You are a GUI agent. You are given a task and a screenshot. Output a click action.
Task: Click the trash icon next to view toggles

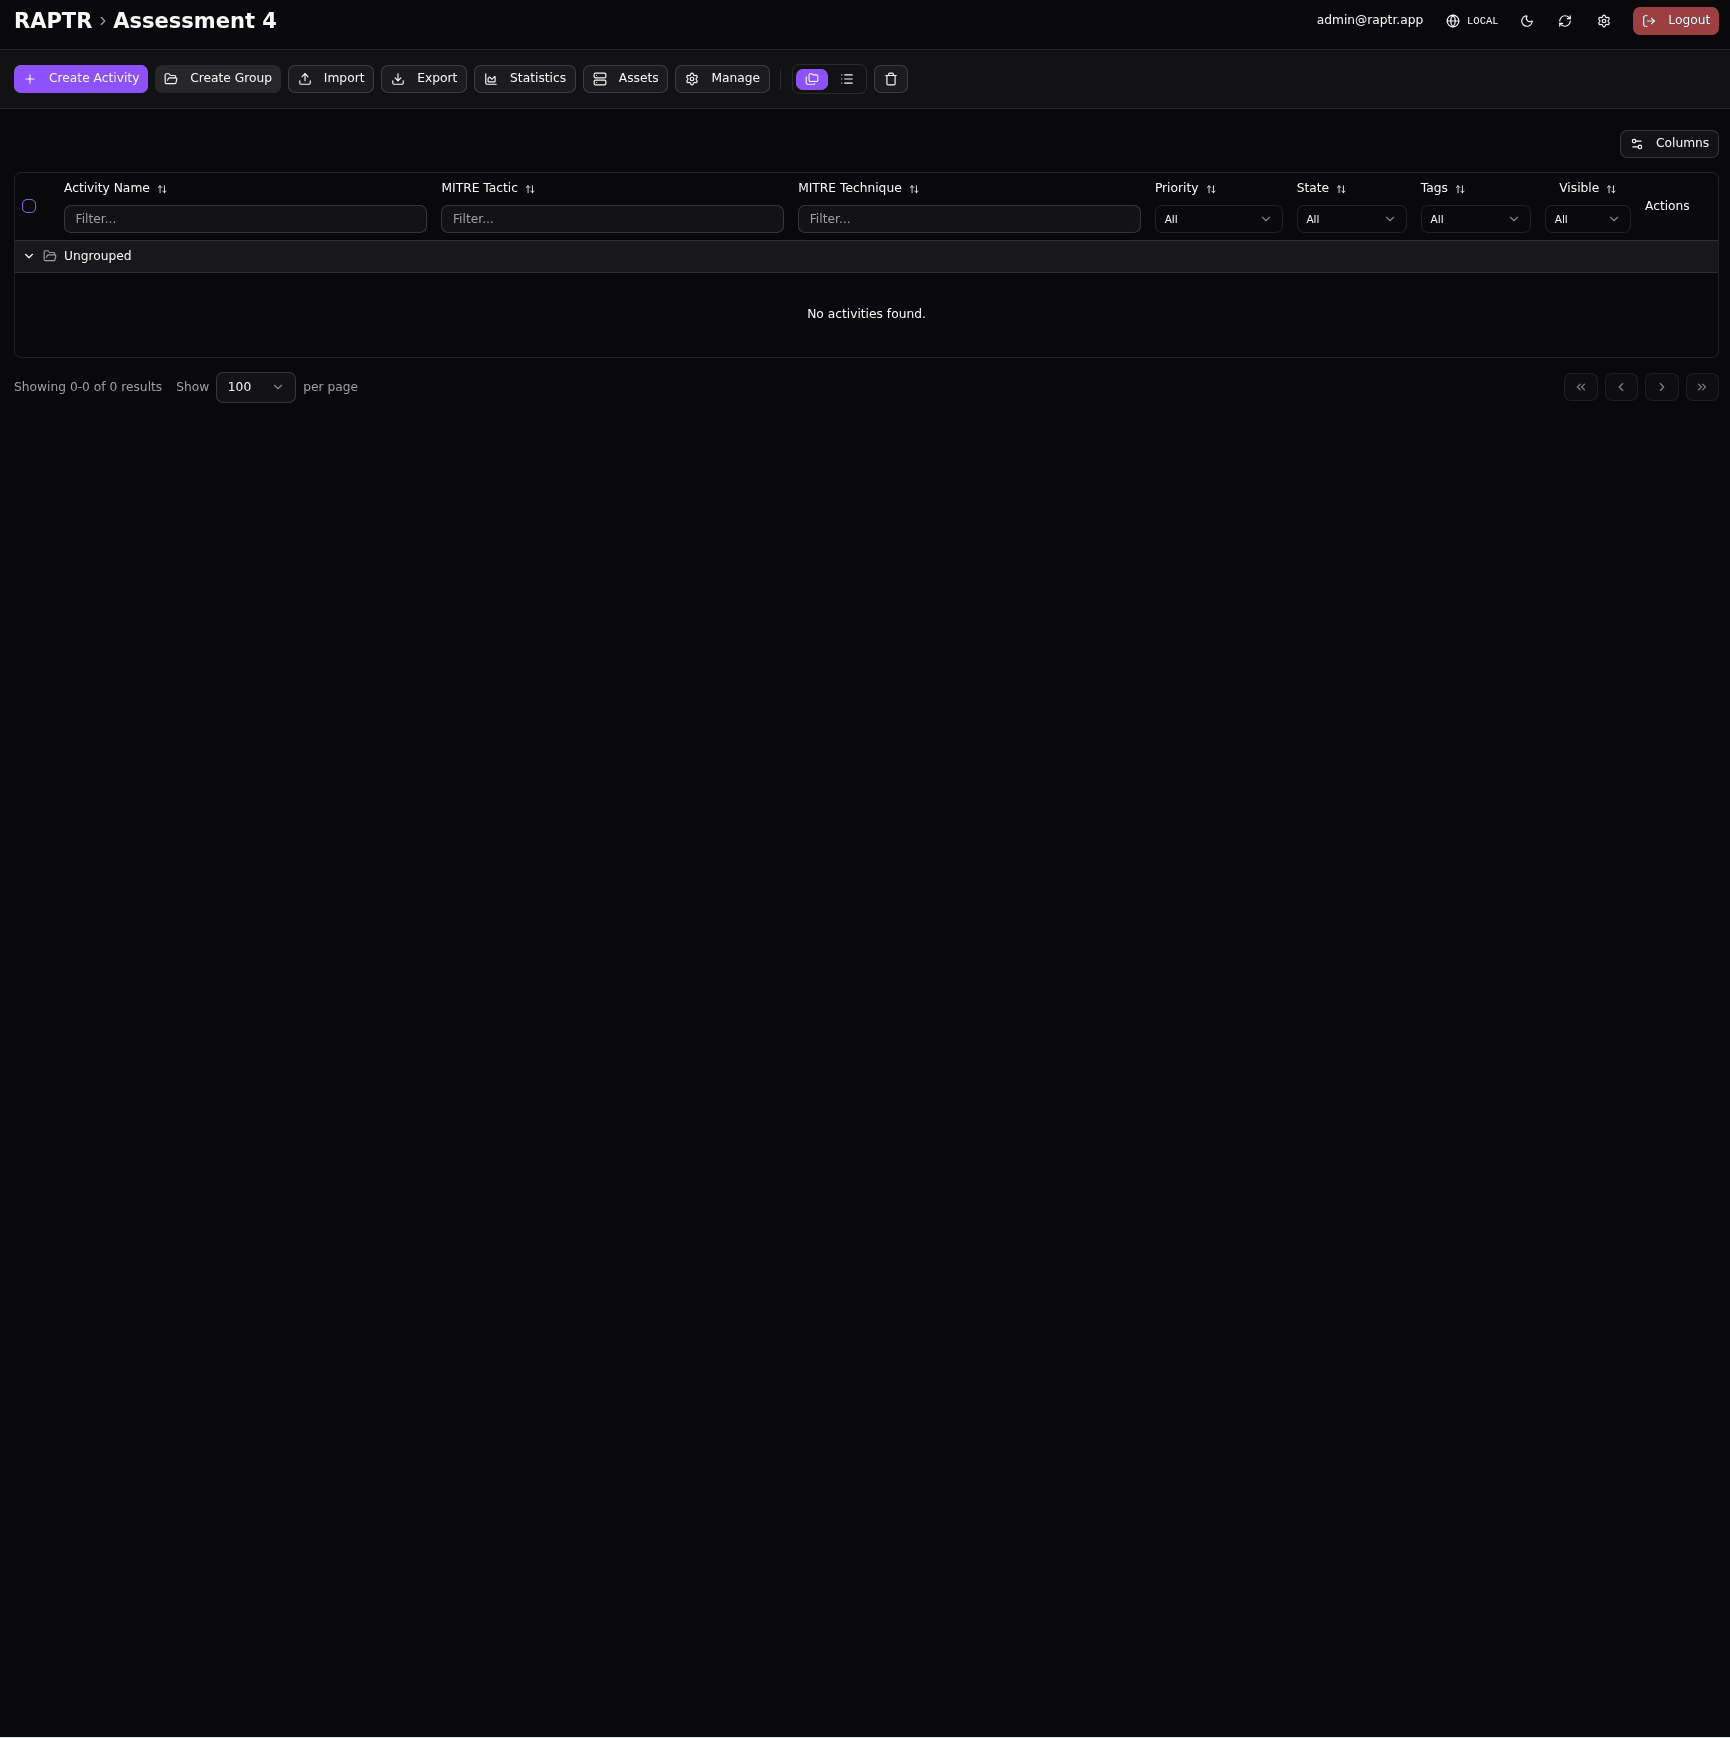889,79
